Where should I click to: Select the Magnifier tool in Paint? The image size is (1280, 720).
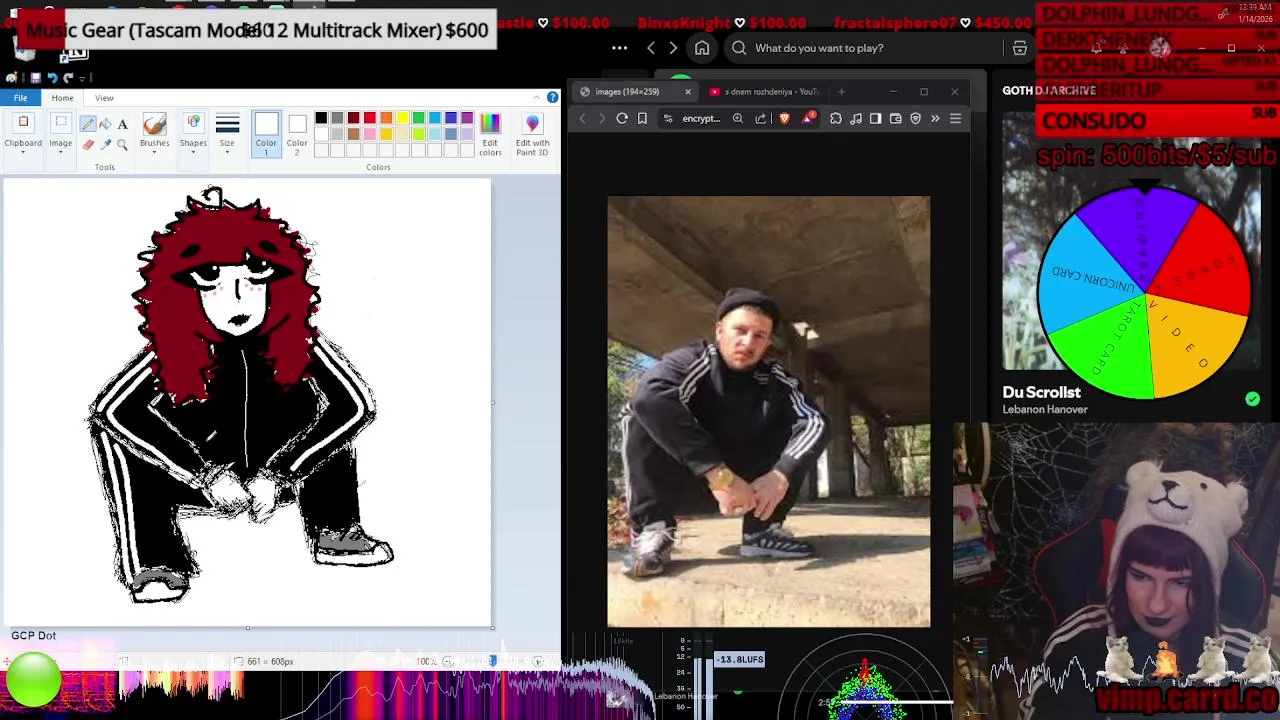[122, 144]
